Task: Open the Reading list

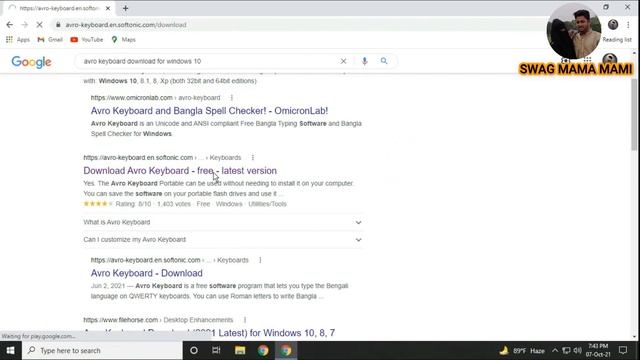Action: [x=617, y=40]
